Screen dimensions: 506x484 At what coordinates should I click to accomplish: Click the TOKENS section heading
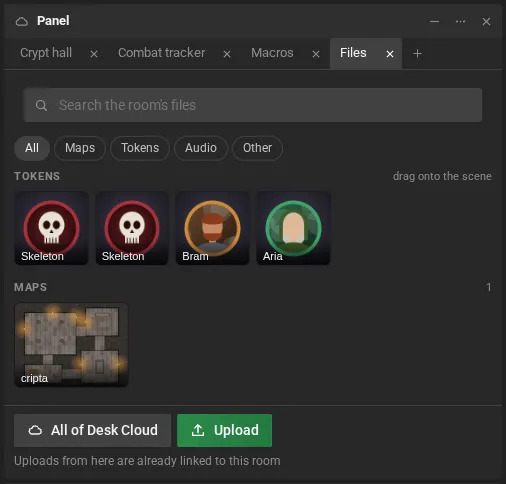tap(37, 176)
